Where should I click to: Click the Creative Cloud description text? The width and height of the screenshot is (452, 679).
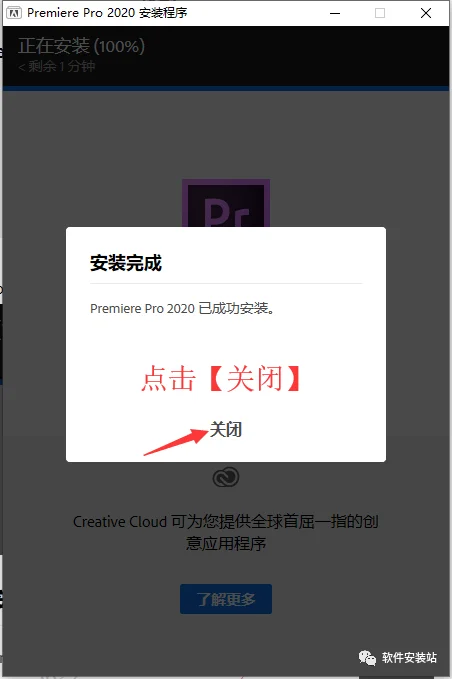tap(226, 532)
